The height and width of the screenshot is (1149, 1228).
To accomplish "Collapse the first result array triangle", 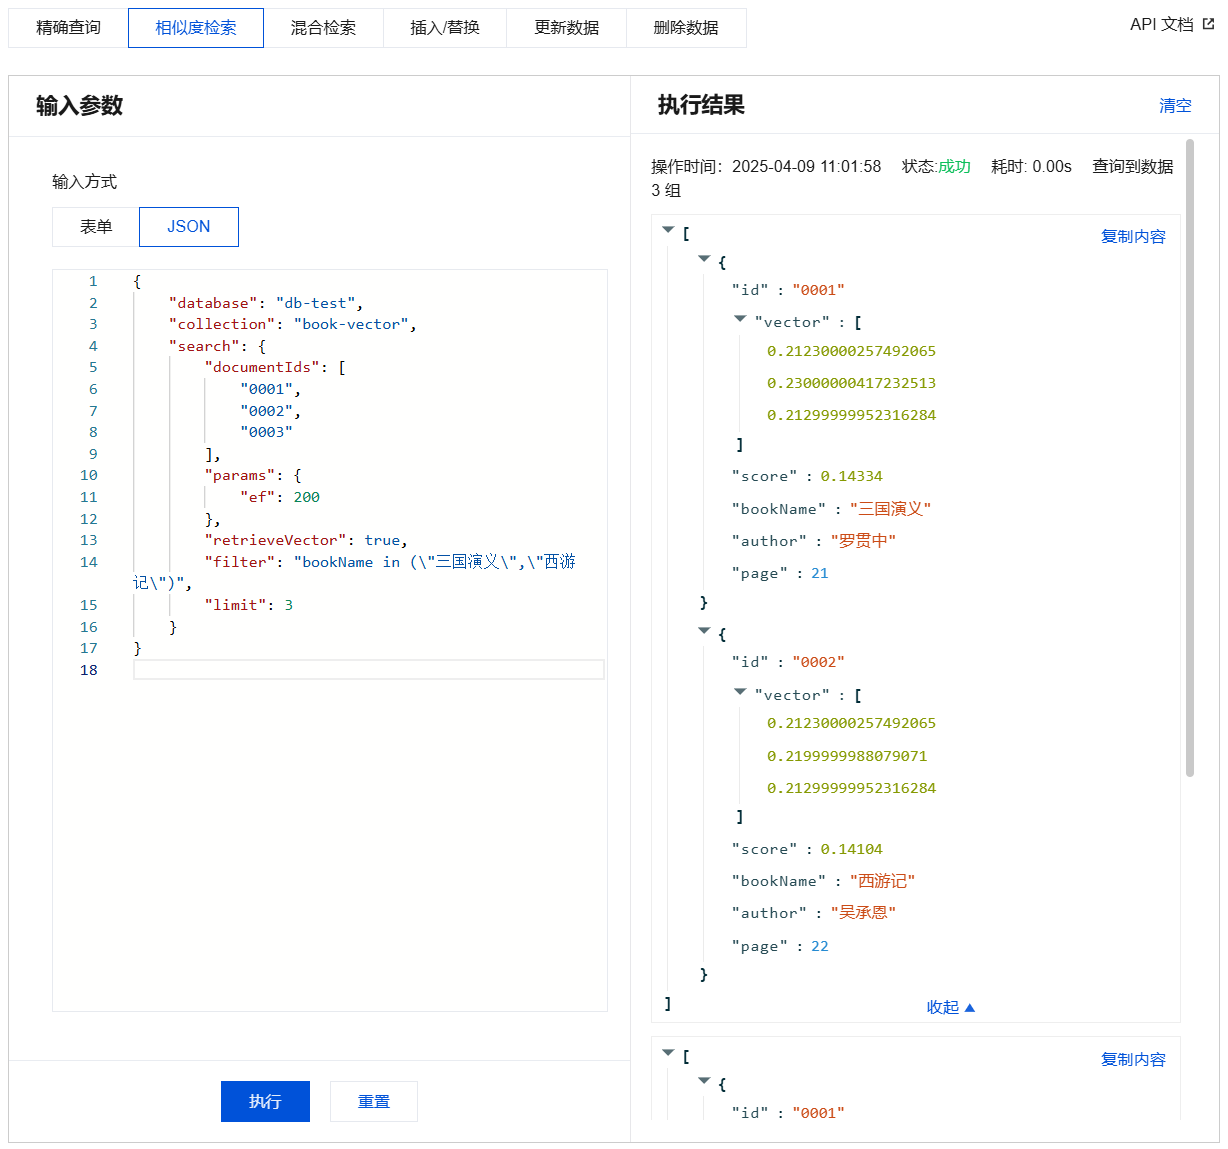I will (668, 230).
